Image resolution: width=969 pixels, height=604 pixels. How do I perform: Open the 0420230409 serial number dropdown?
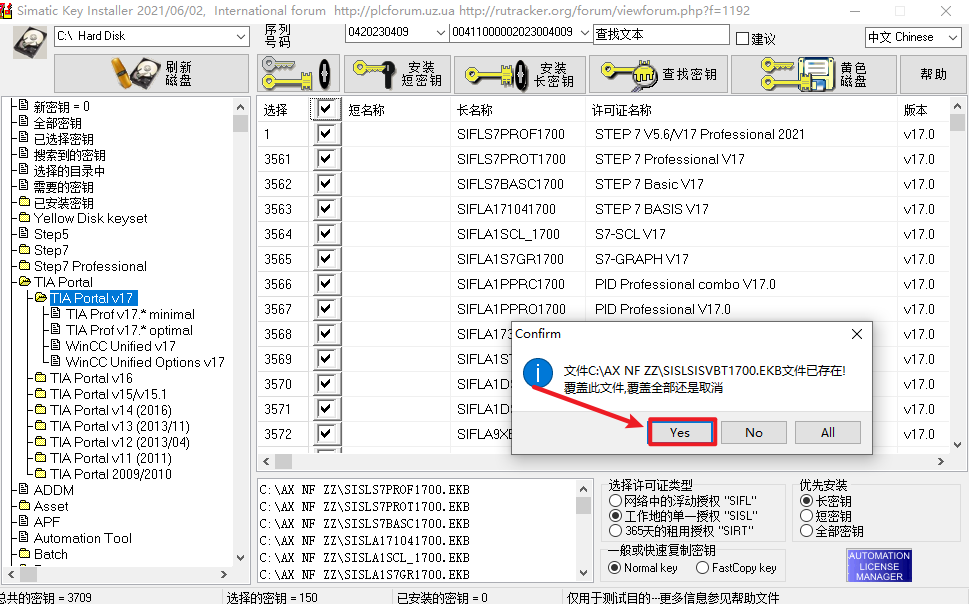(440, 33)
